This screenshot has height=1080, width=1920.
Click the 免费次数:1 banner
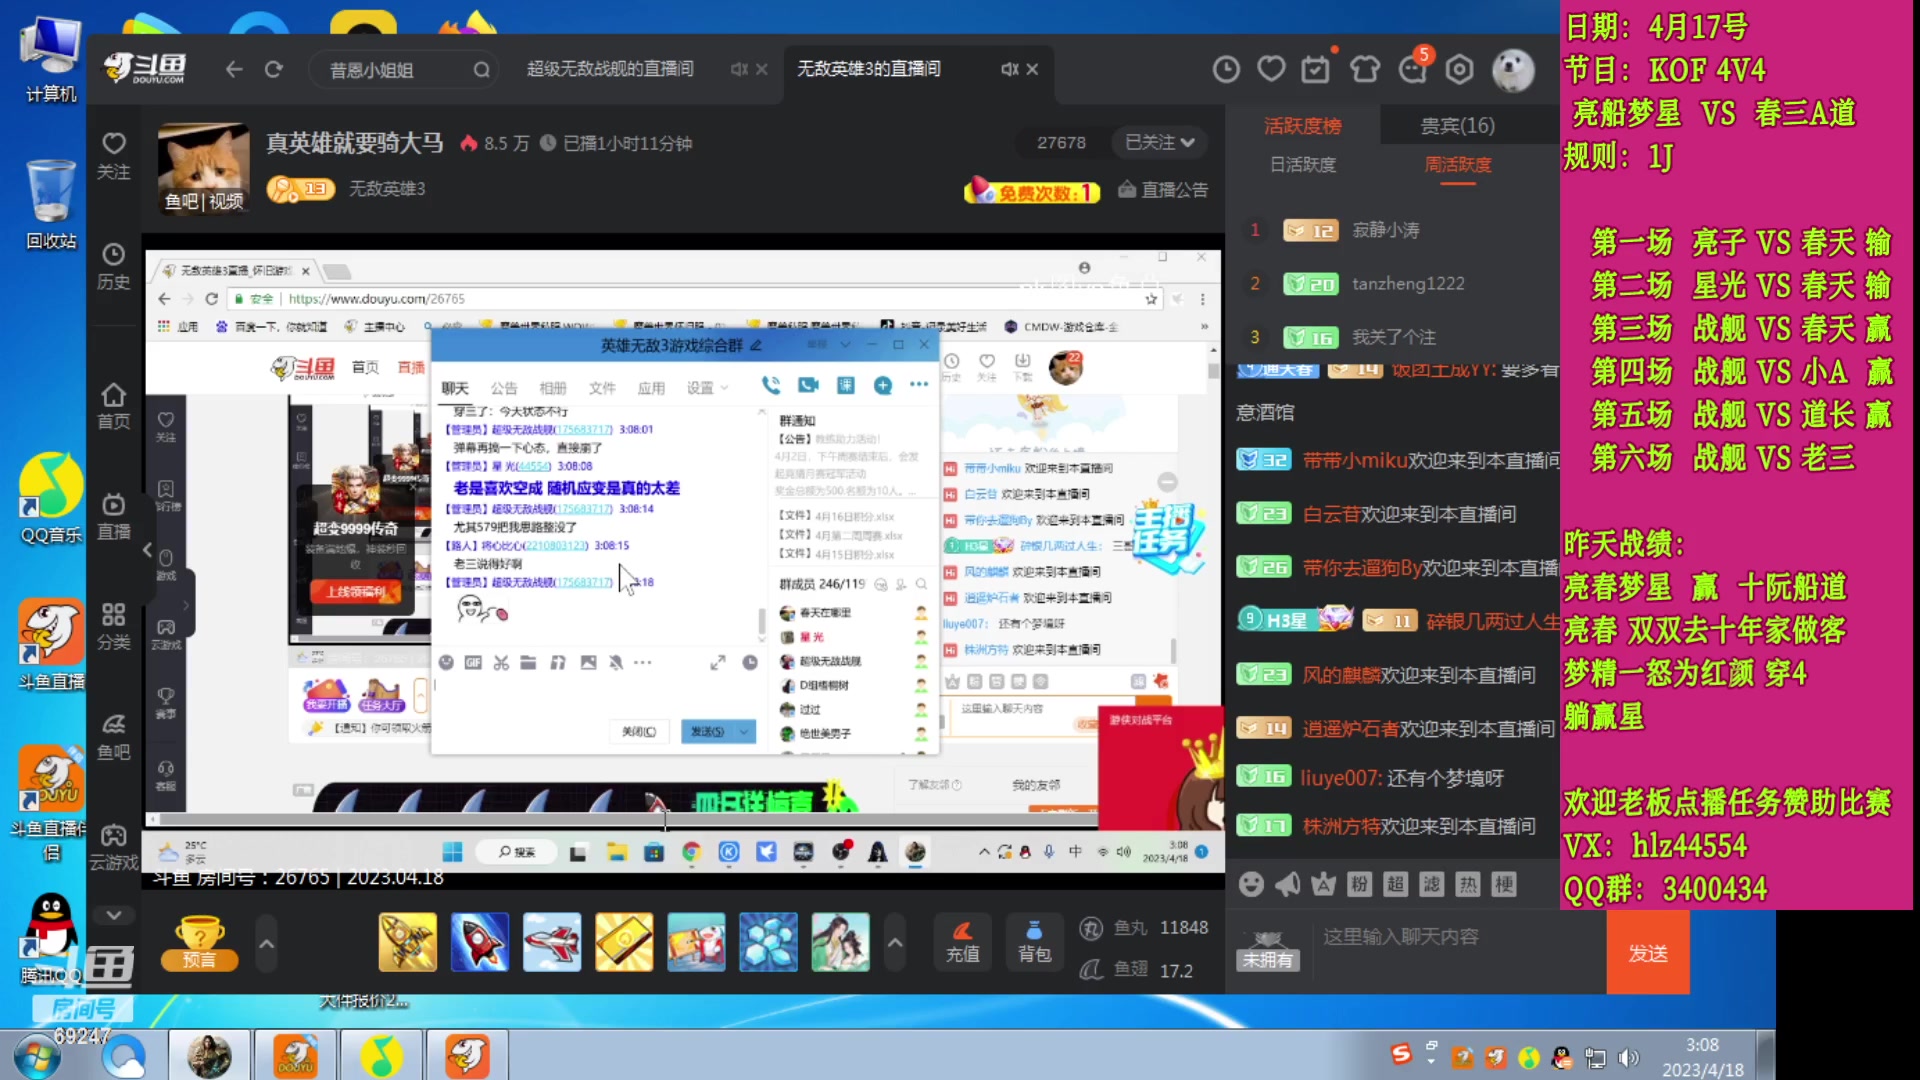[x=1031, y=190]
